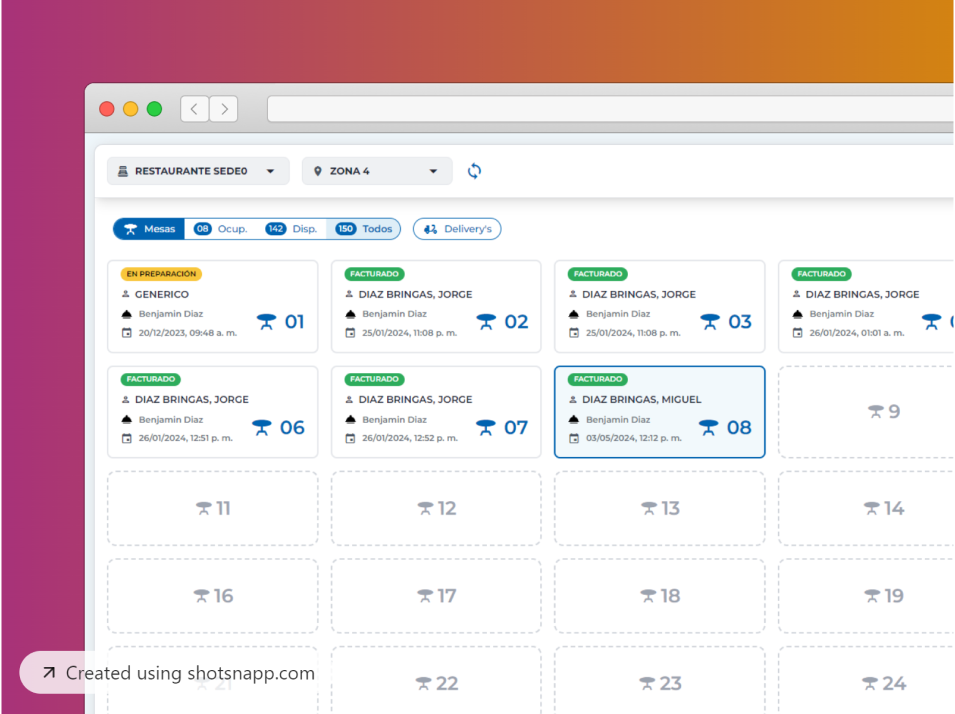This screenshot has height=714, width=955.
Task: Click the GENERICO customer name
Action: click(161, 294)
